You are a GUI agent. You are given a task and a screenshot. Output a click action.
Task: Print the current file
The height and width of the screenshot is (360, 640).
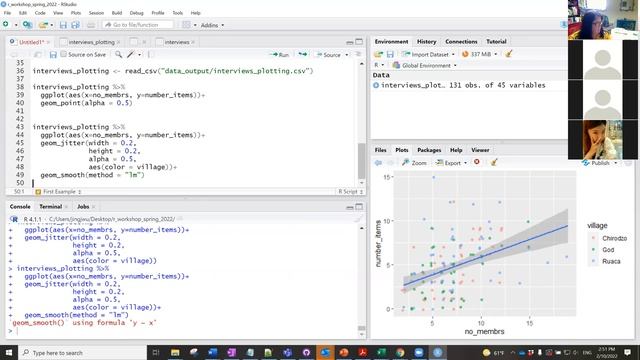coord(91,25)
